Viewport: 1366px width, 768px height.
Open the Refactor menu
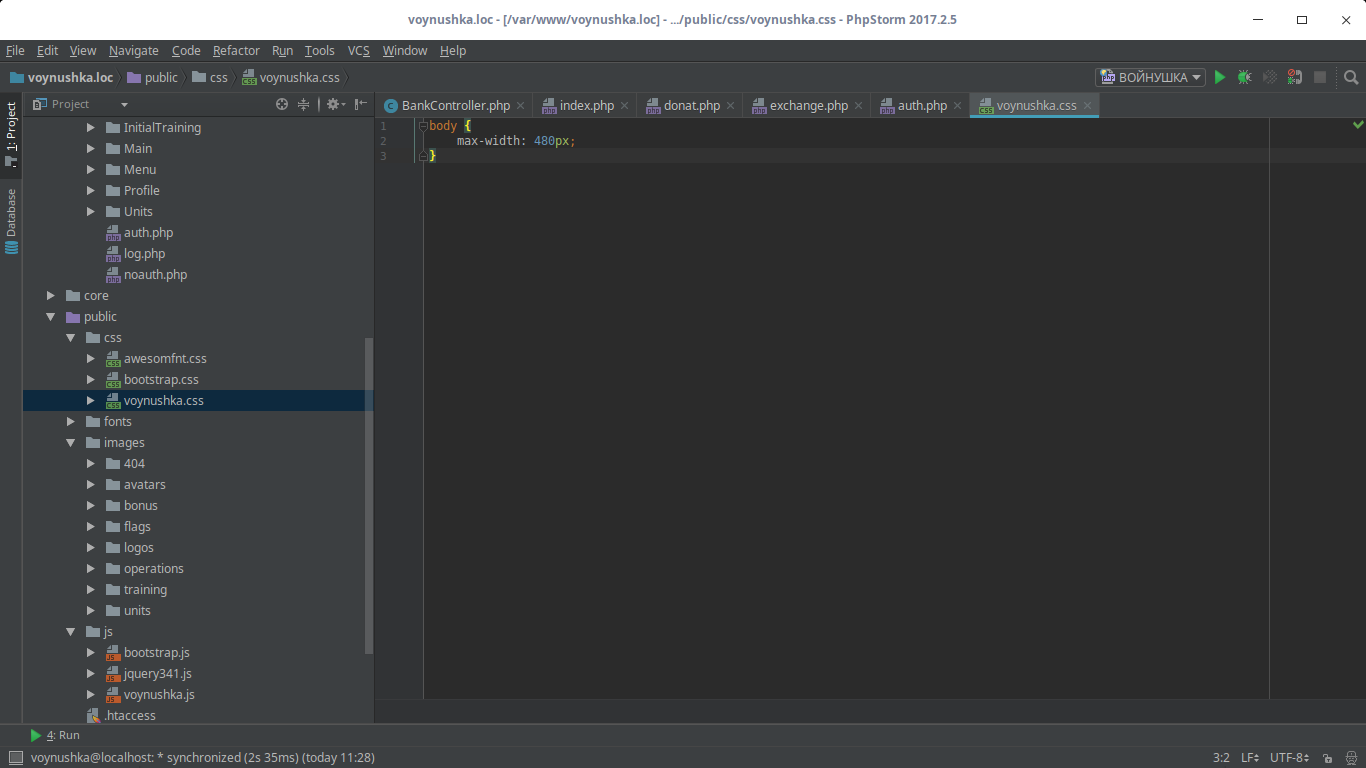pyautogui.click(x=236, y=51)
